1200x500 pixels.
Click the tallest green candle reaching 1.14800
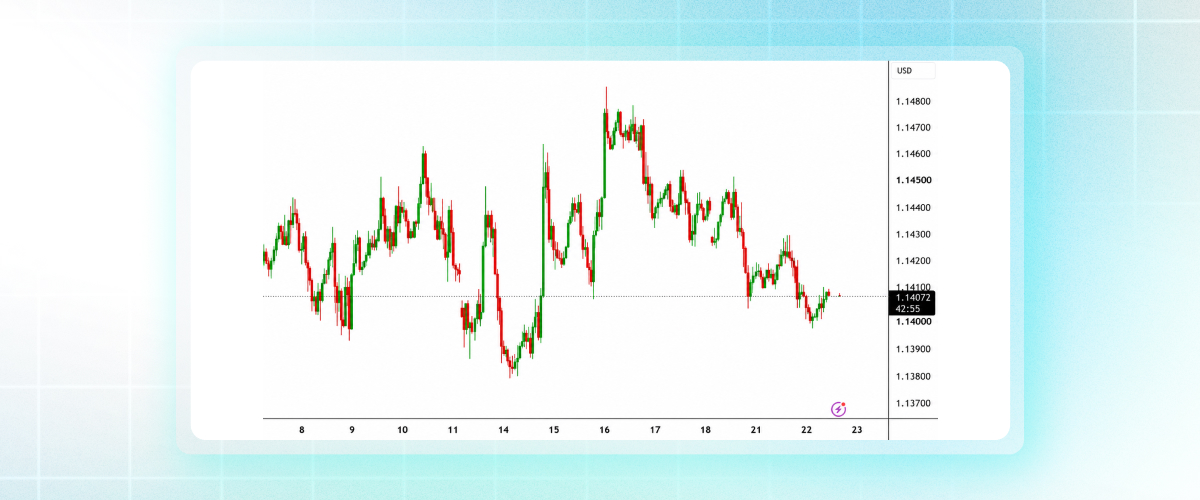coord(605,155)
